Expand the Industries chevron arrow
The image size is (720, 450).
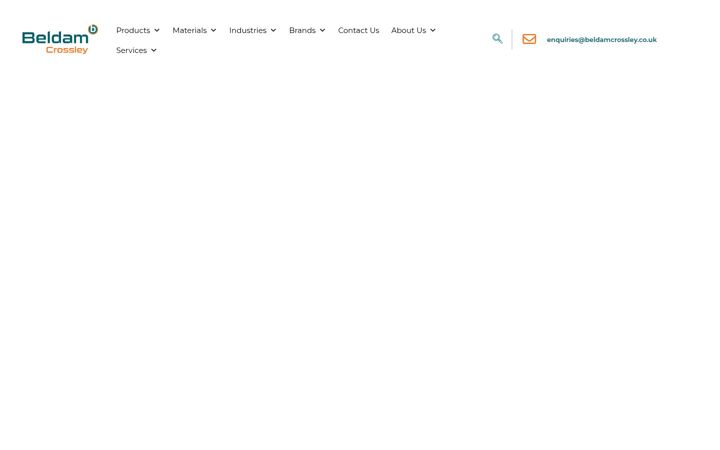[x=273, y=30]
